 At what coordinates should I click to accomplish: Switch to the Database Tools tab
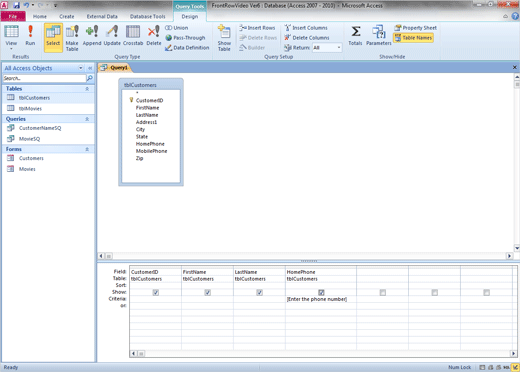(147, 16)
